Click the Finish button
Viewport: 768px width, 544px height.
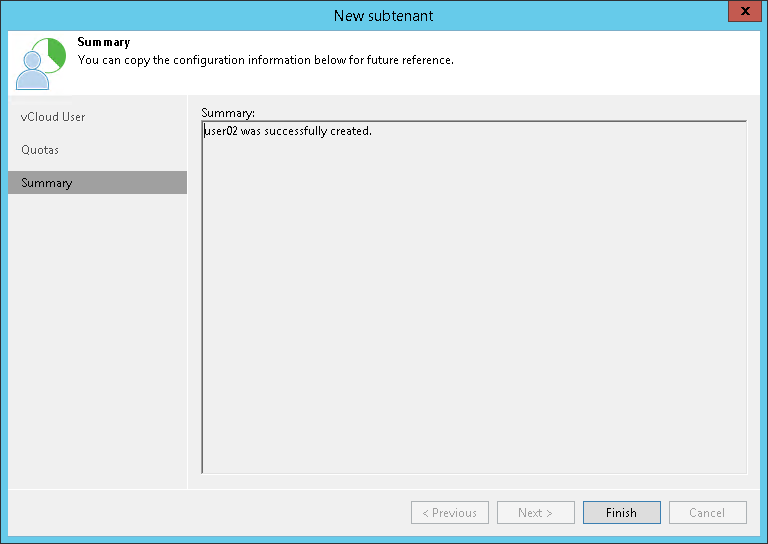[x=622, y=512]
